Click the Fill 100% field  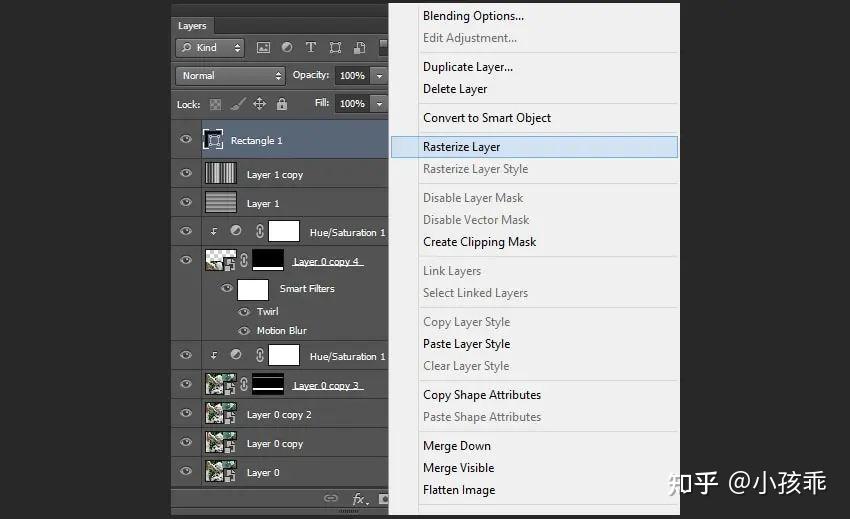pos(353,104)
